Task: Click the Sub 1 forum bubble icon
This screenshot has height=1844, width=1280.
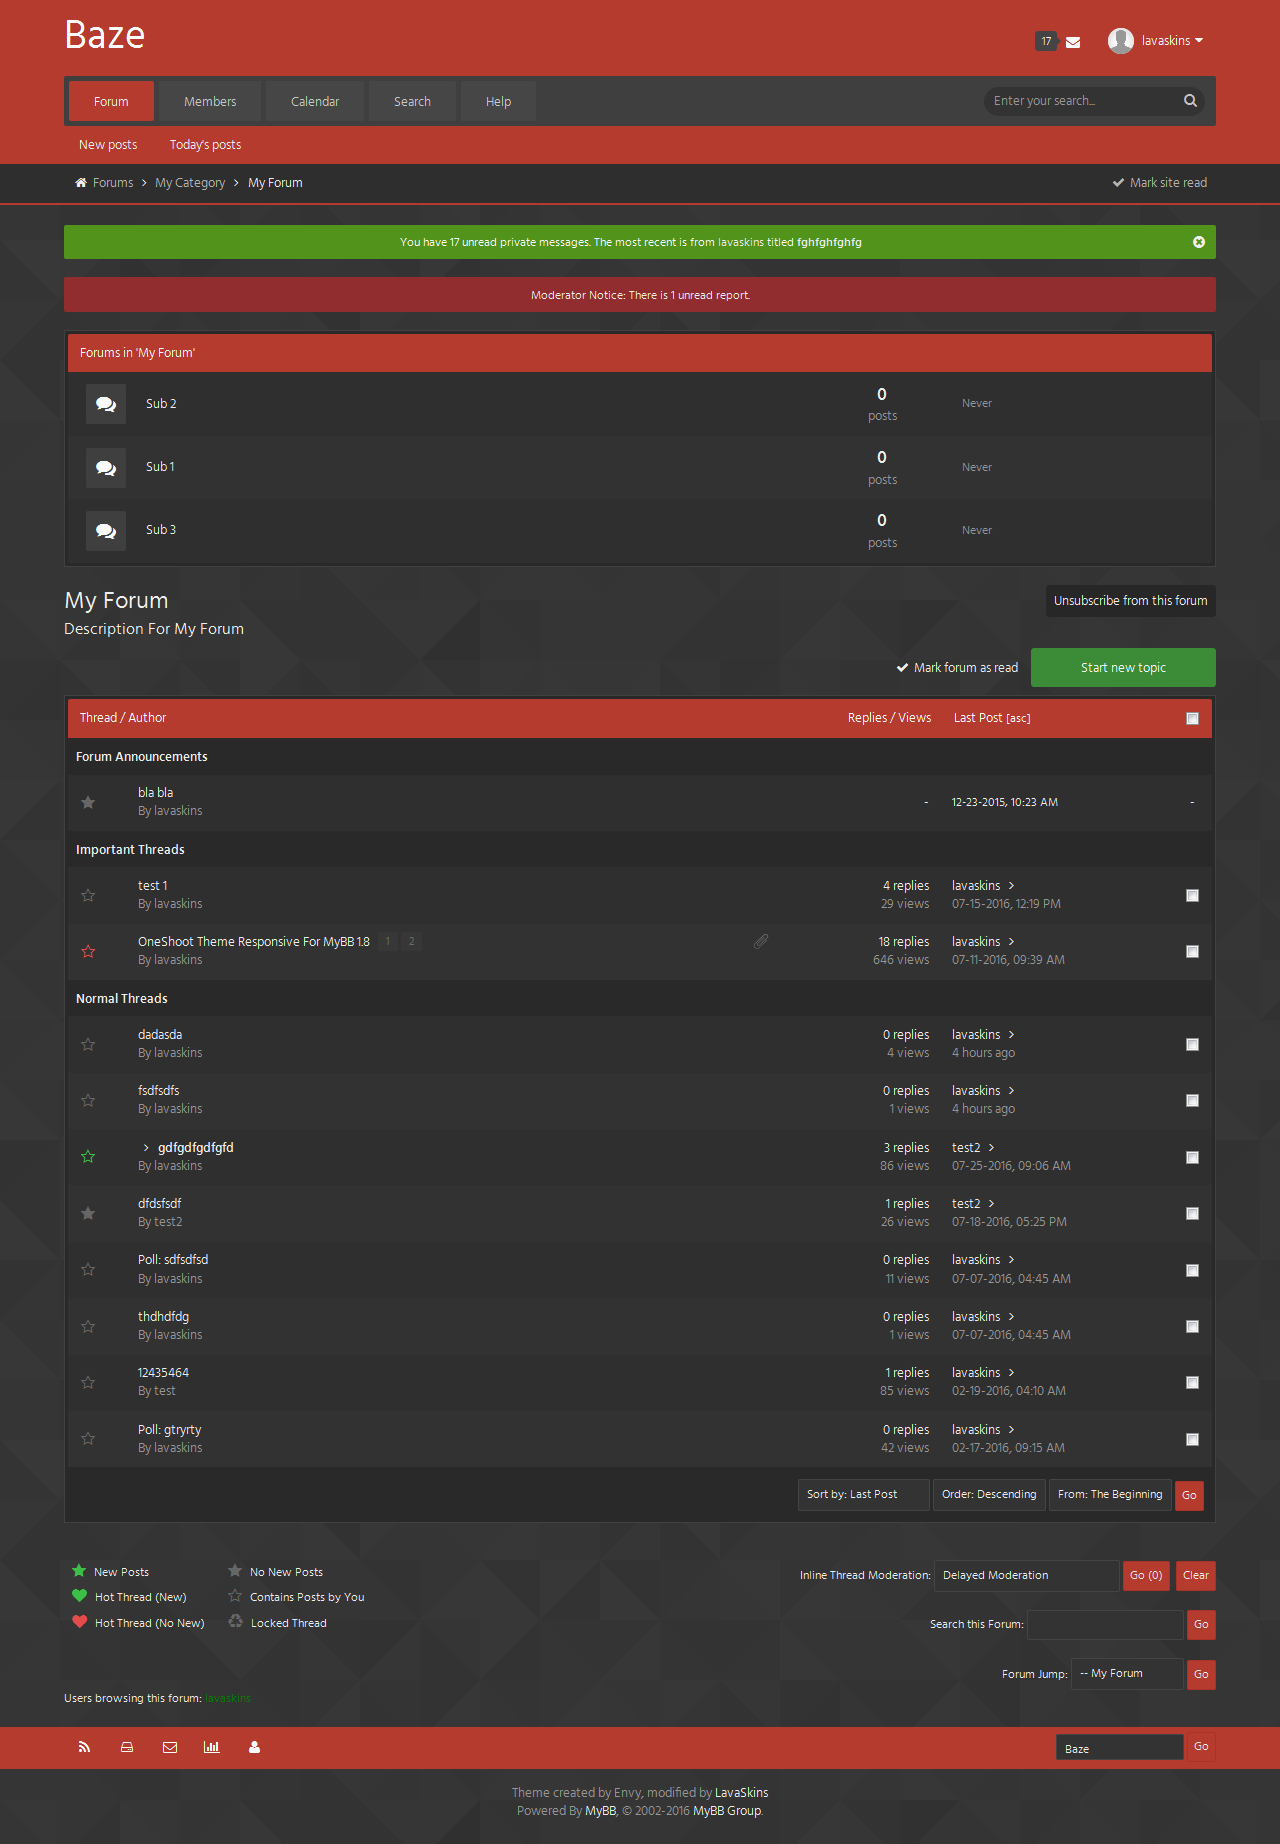Action: click(106, 468)
